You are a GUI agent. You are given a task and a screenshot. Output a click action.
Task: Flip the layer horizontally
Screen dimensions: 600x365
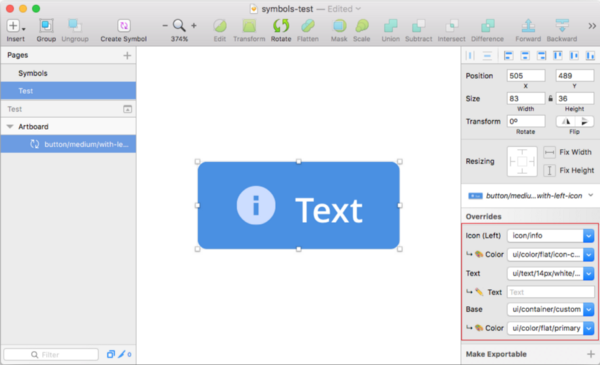pyautogui.click(x=565, y=122)
